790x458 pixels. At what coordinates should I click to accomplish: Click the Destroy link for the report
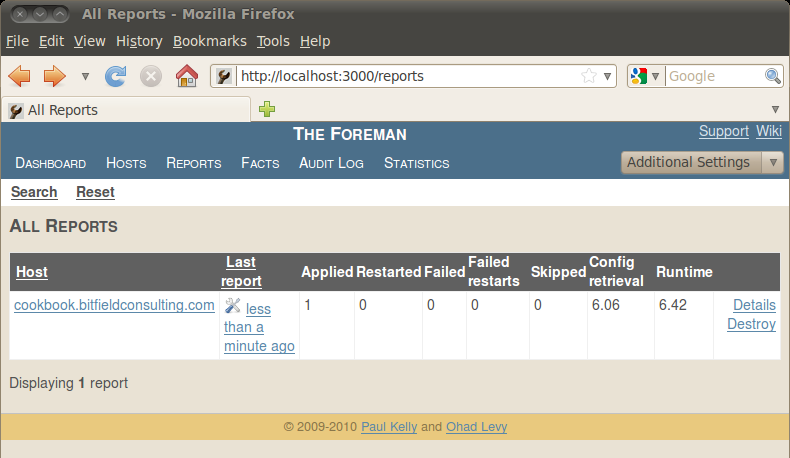click(751, 324)
